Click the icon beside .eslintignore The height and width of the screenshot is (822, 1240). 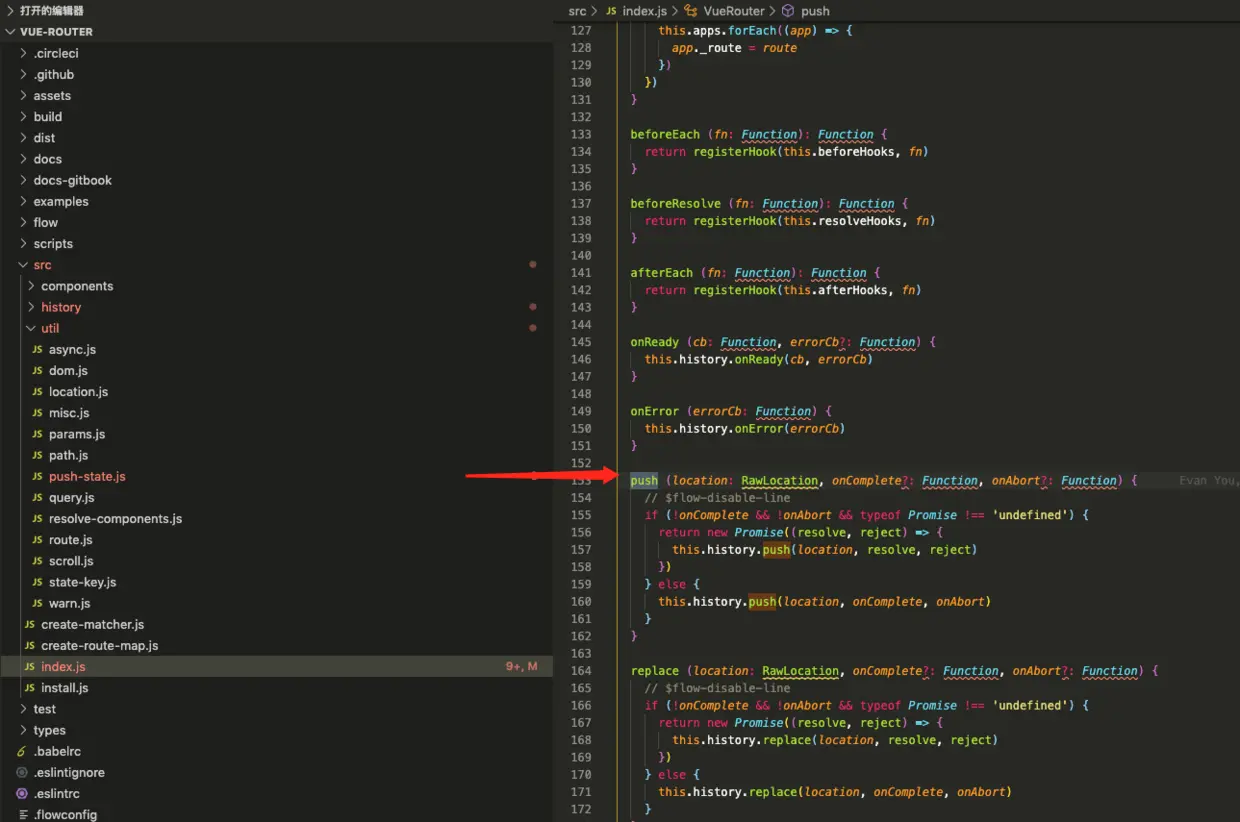(22, 773)
